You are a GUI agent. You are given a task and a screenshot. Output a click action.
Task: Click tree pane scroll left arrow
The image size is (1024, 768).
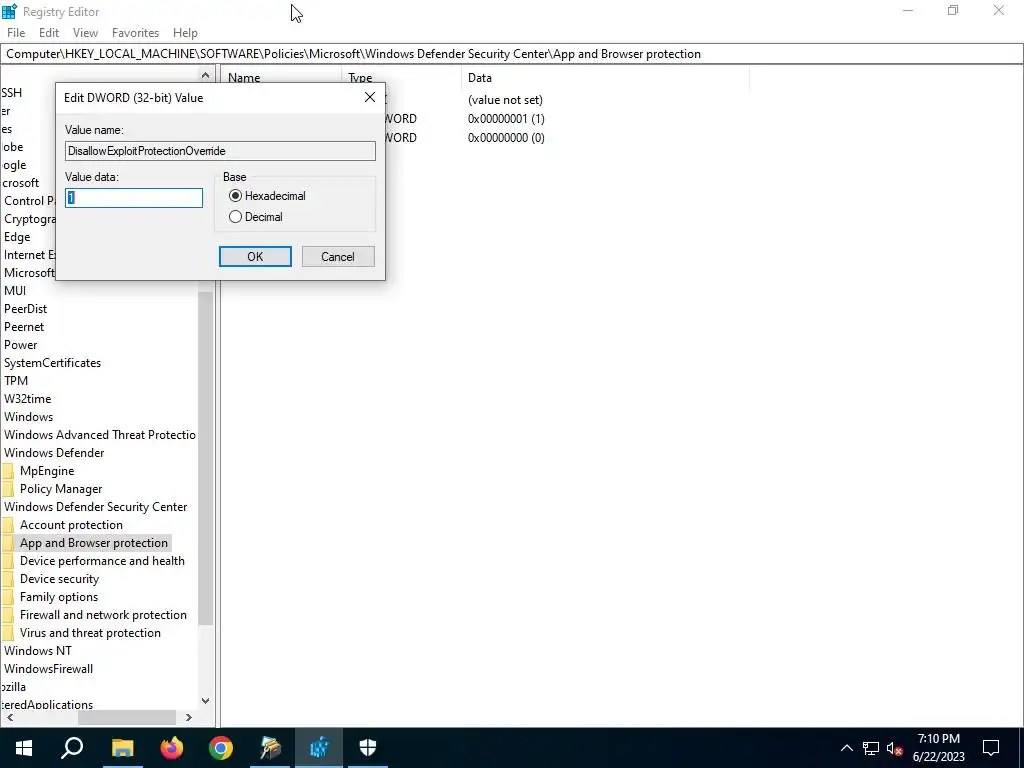click(x=9, y=717)
